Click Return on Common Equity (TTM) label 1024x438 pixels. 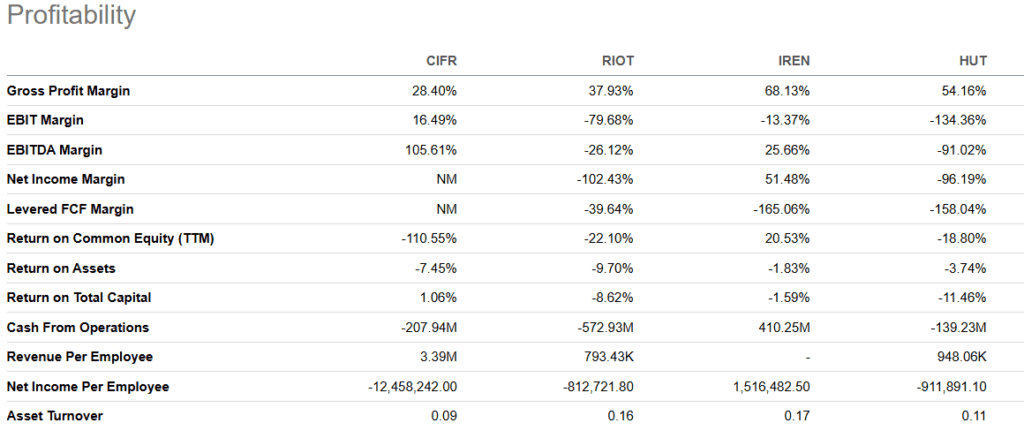click(110, 239)
